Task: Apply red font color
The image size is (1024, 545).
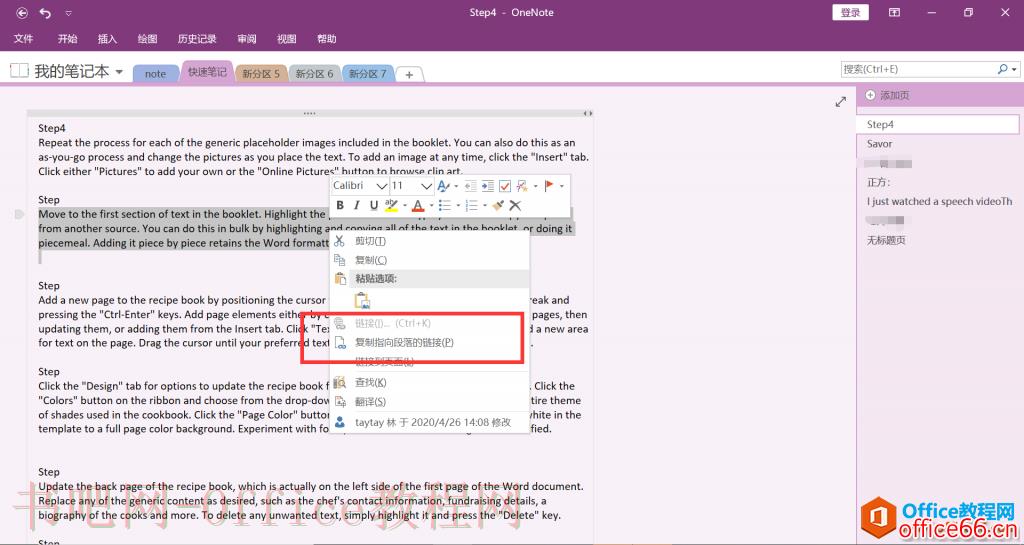Action: (418, 206)
